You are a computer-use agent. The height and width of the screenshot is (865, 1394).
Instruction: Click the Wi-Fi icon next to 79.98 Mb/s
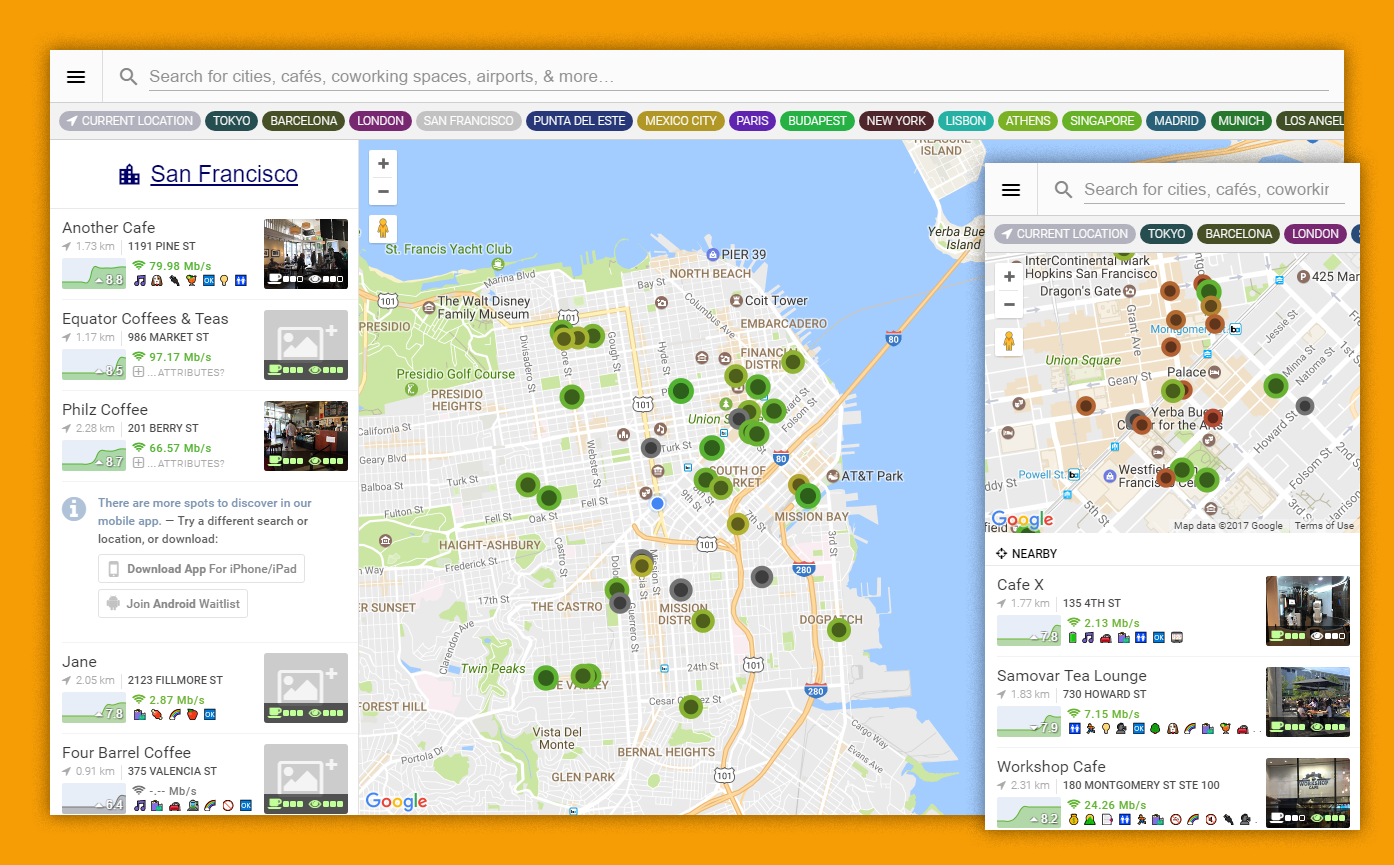[138, 265]
